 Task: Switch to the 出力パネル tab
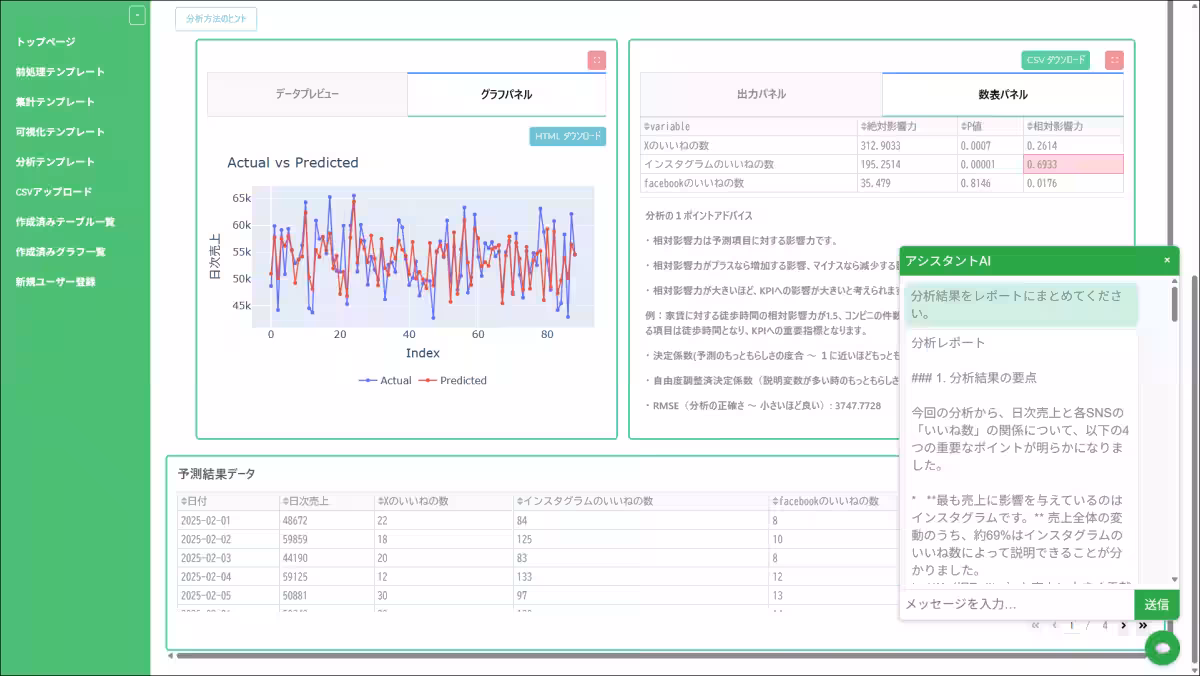click(761, 94)
